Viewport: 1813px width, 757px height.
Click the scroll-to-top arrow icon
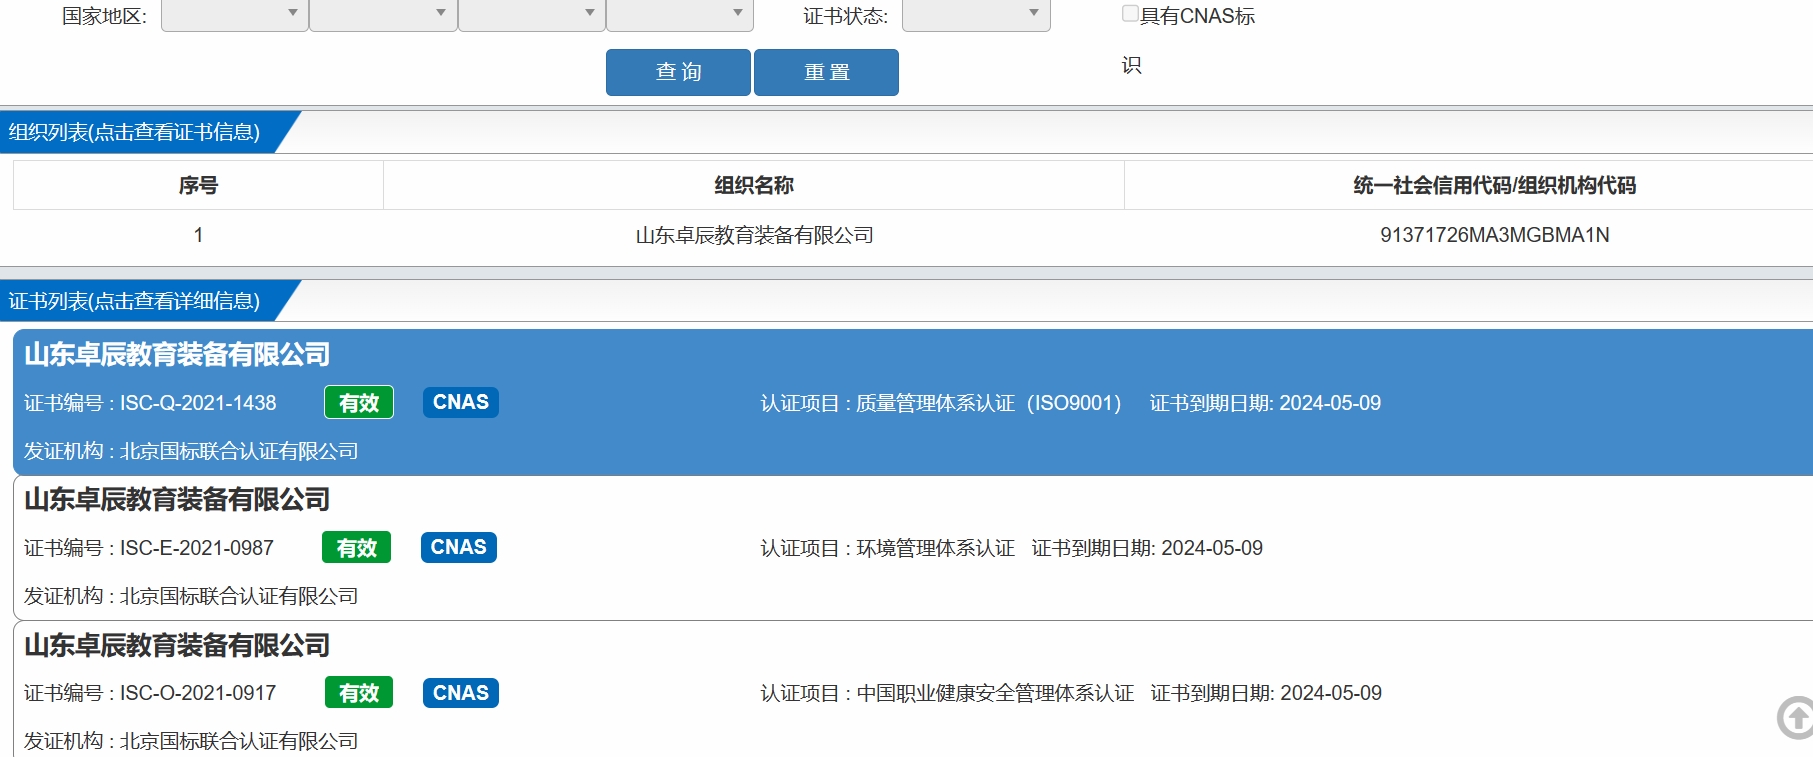[1796, 717]
